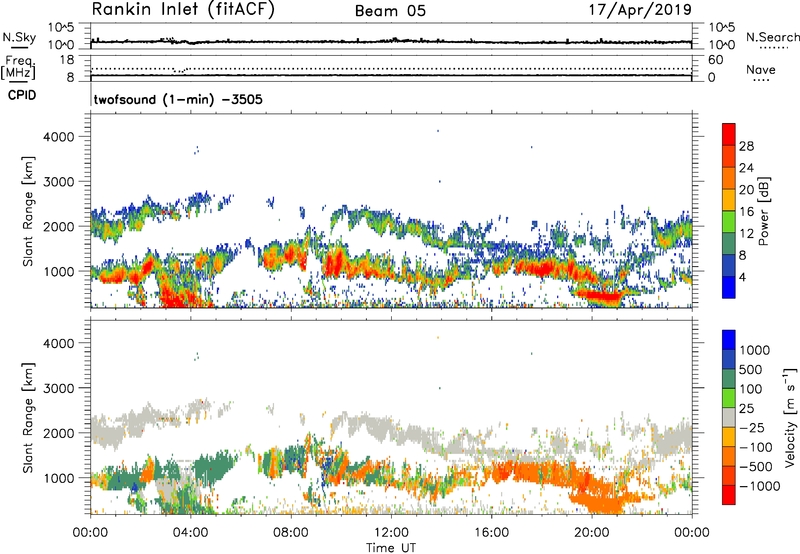Click the 'Velocity [m s-1]' colorbar label
Screen dimensions: 800x554
coord(790,417)
